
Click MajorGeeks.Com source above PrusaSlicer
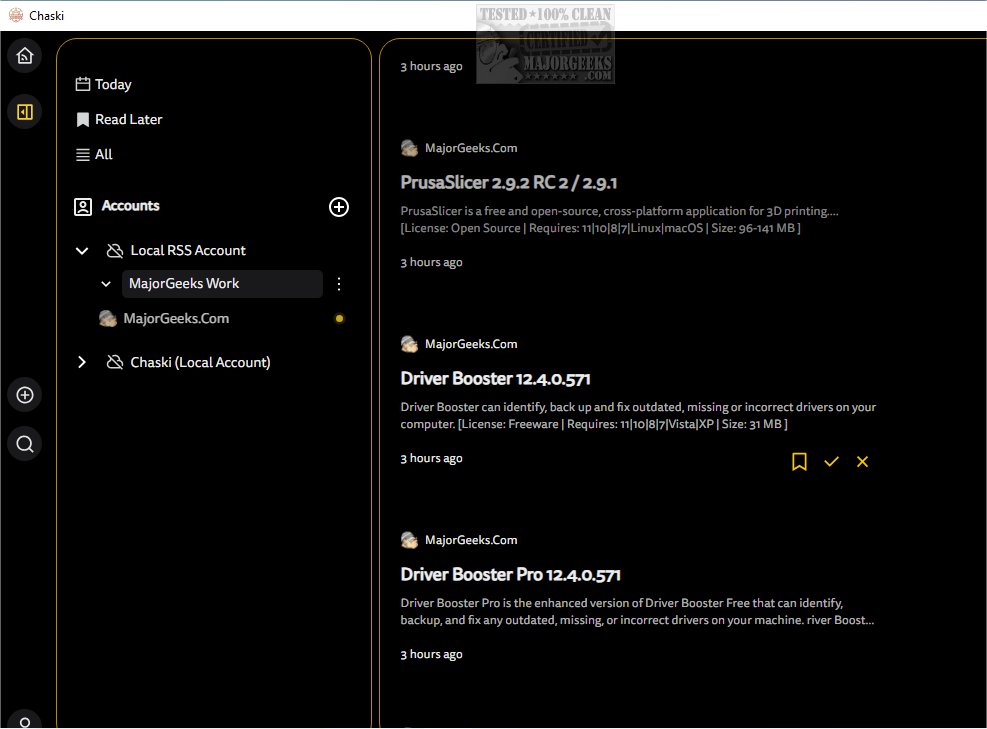tap(471, 148)
